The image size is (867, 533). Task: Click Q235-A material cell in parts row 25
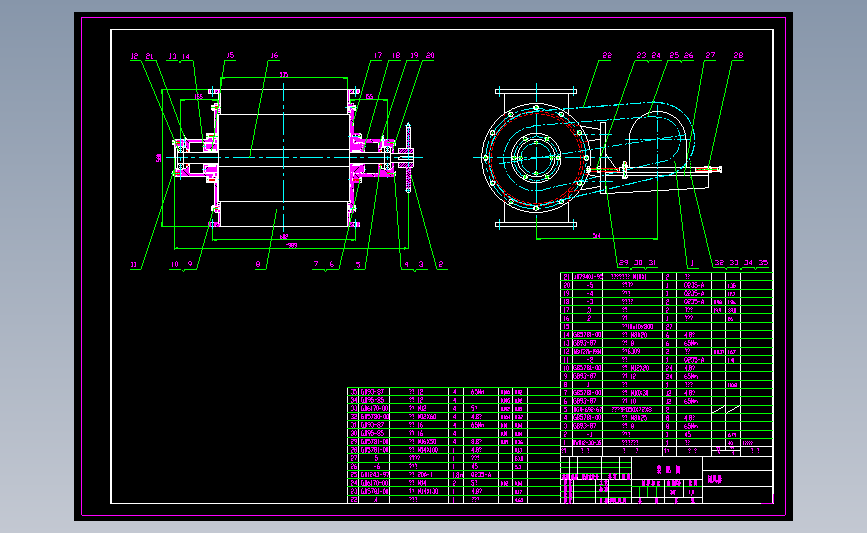[x=480, y=475]
